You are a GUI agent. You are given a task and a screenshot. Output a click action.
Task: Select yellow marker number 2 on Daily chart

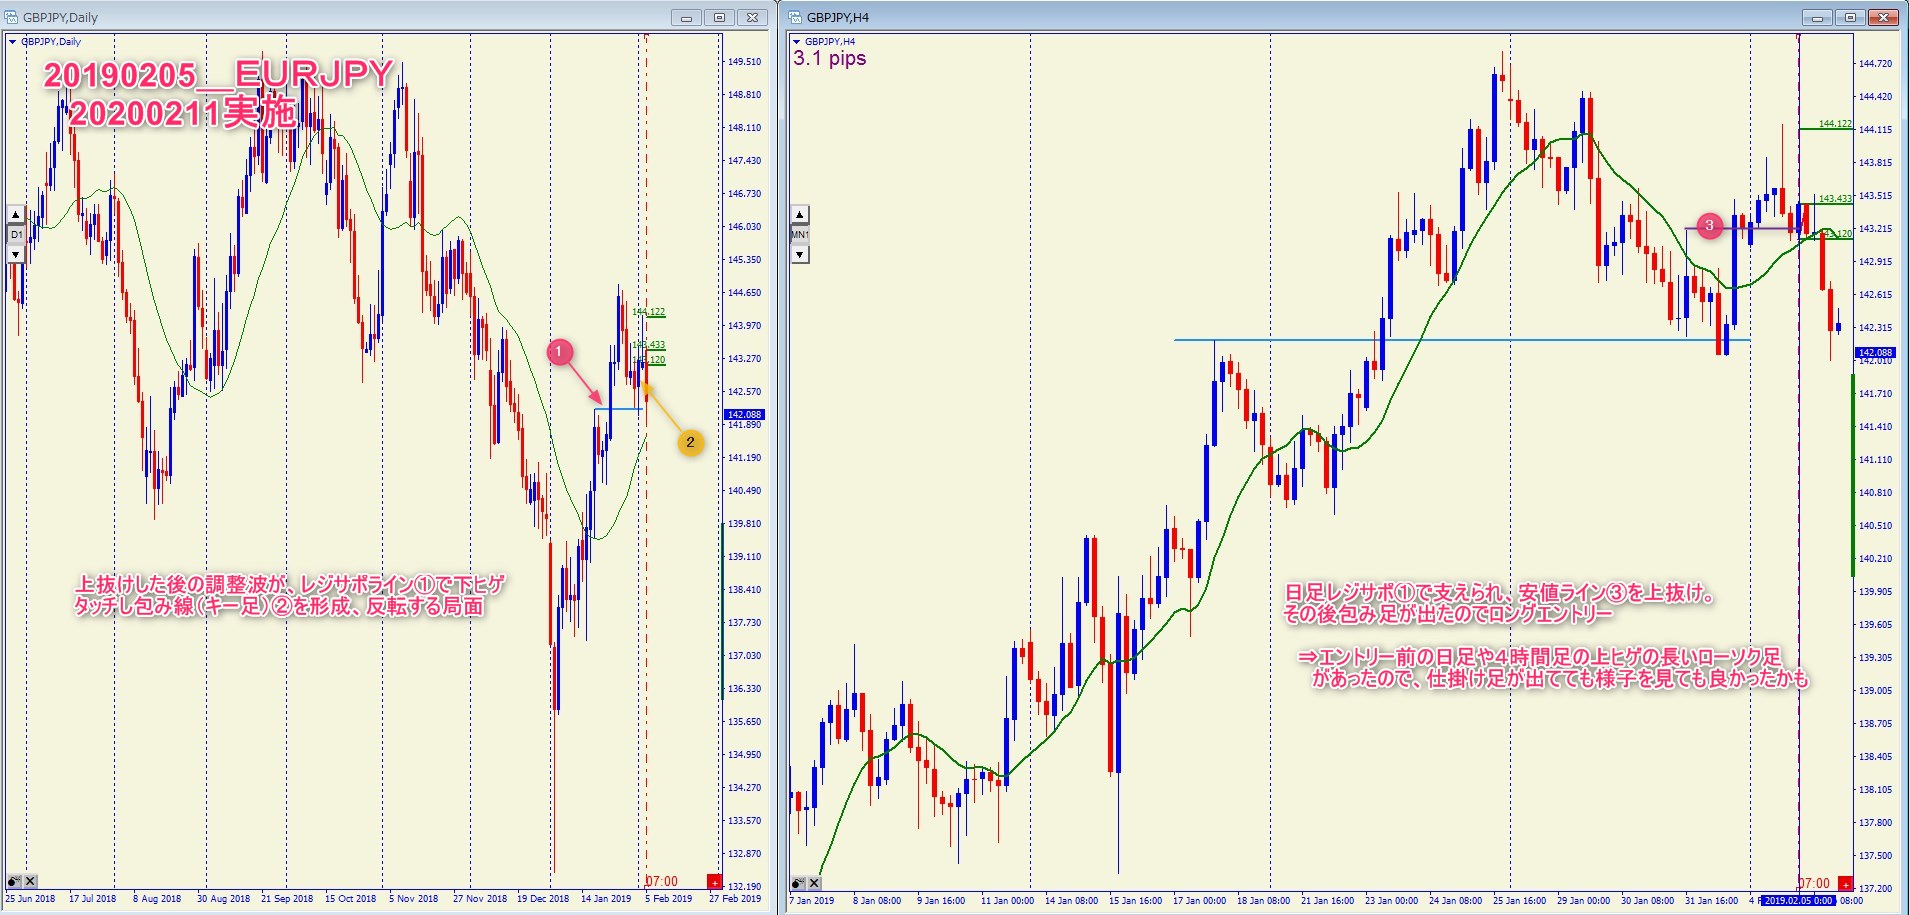pyautogui.click(x=690, y=442)
